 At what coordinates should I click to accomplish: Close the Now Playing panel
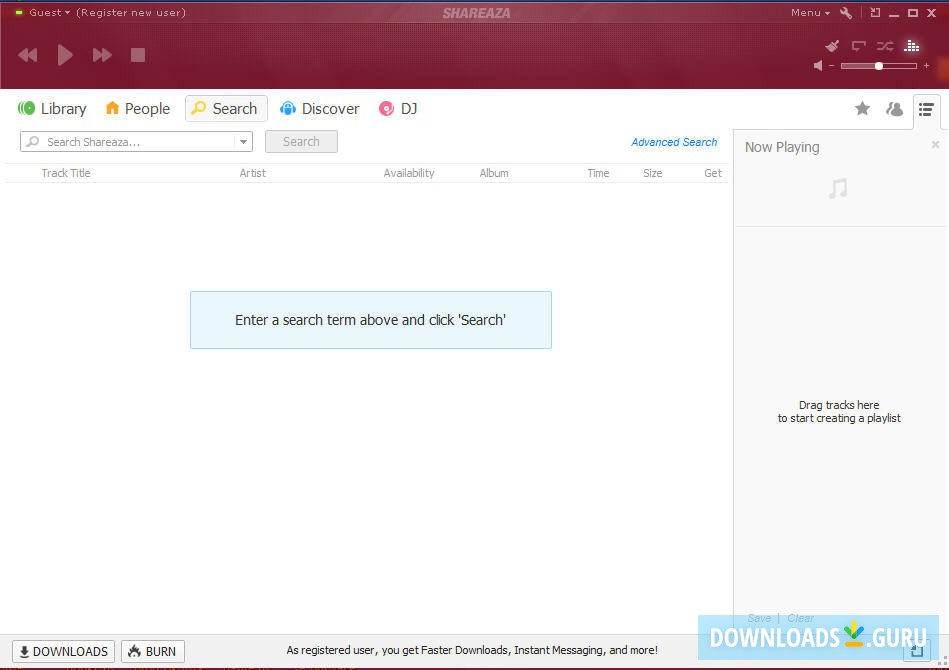(x=935, y=145)
